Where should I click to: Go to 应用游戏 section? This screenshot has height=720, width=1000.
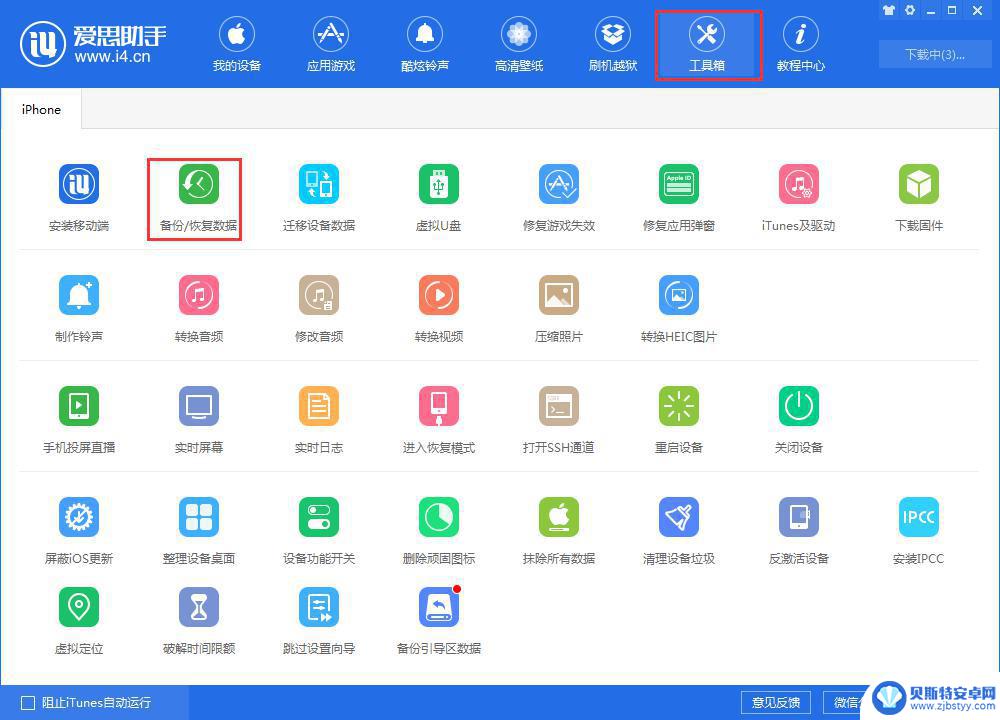pyautogui.click(x=330, y=45)
